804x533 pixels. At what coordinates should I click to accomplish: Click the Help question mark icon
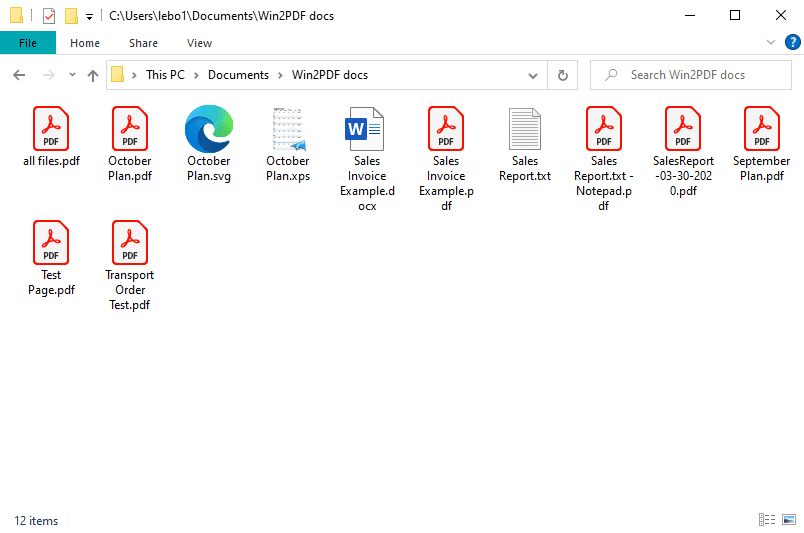[x=792, y=42]
